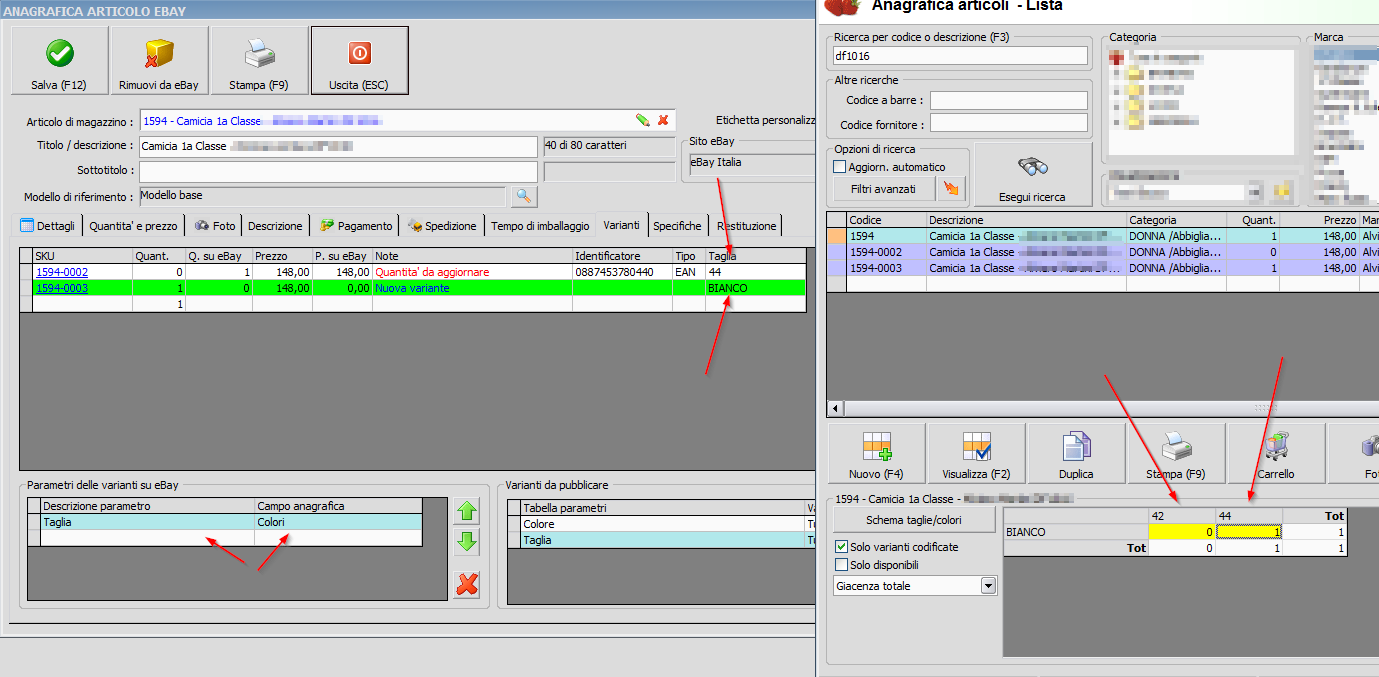Viewport: 1379px width, 677px height.
Task: Go to the Restituzione tab
Action: tap(745, 225)
